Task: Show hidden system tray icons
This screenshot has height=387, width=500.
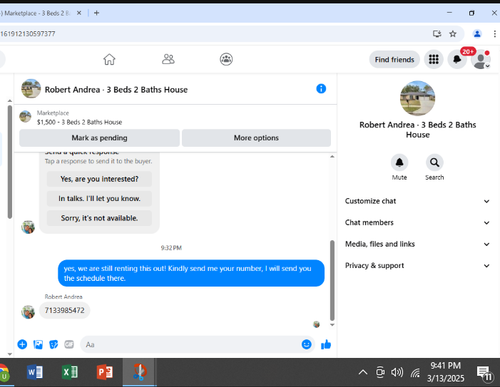Action: [x=363, y=372]
